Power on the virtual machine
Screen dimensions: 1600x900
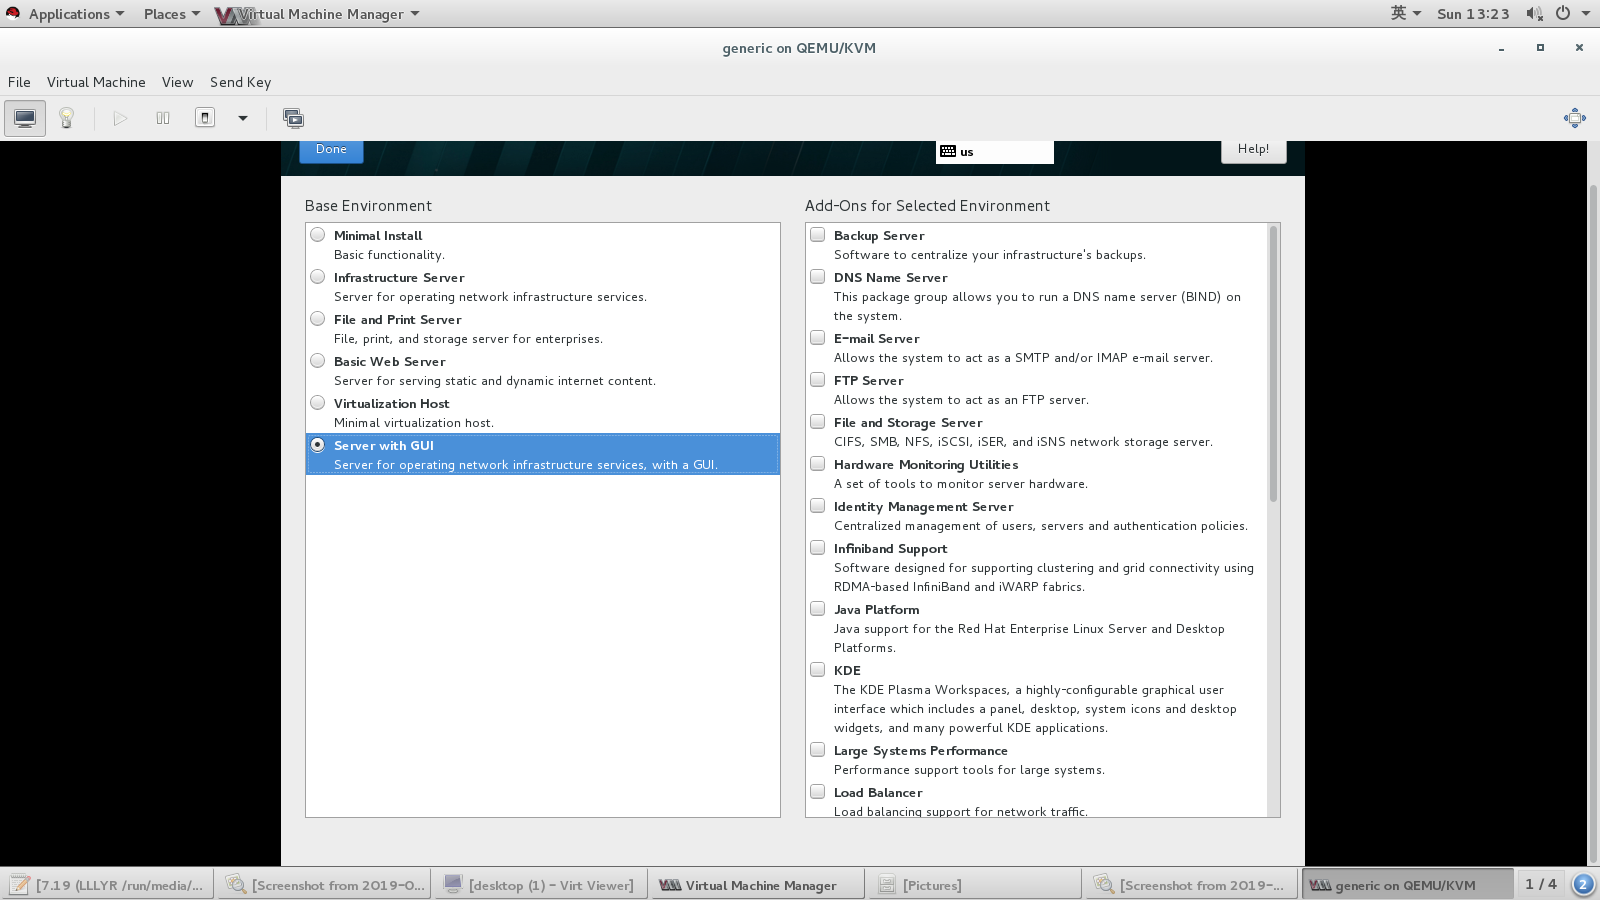[x=120, y=118]
